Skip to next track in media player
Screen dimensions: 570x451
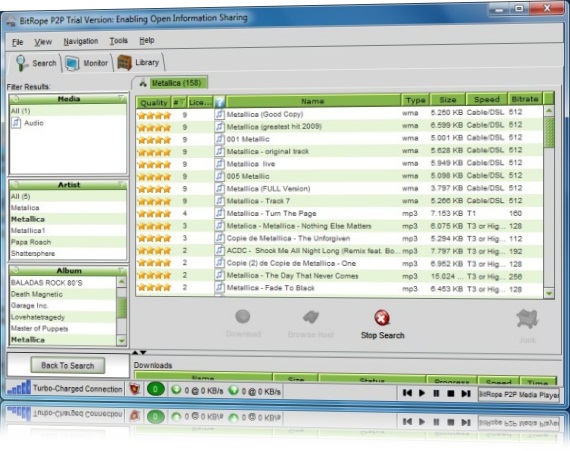[466, 393]
